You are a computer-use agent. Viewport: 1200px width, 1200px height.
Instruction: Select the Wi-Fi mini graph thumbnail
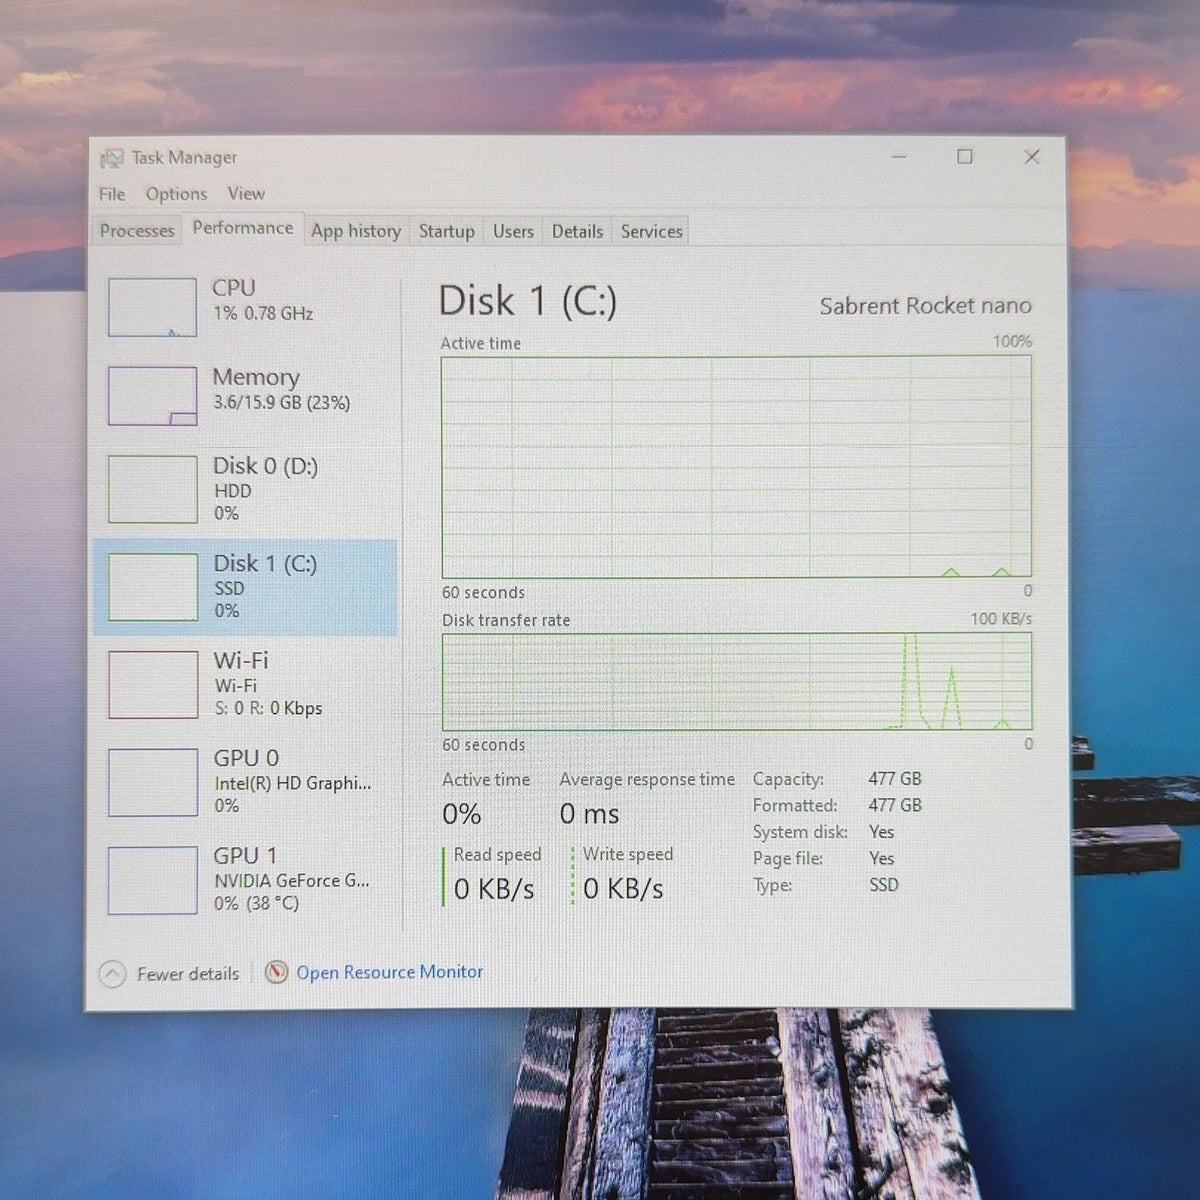pos(153,685)
